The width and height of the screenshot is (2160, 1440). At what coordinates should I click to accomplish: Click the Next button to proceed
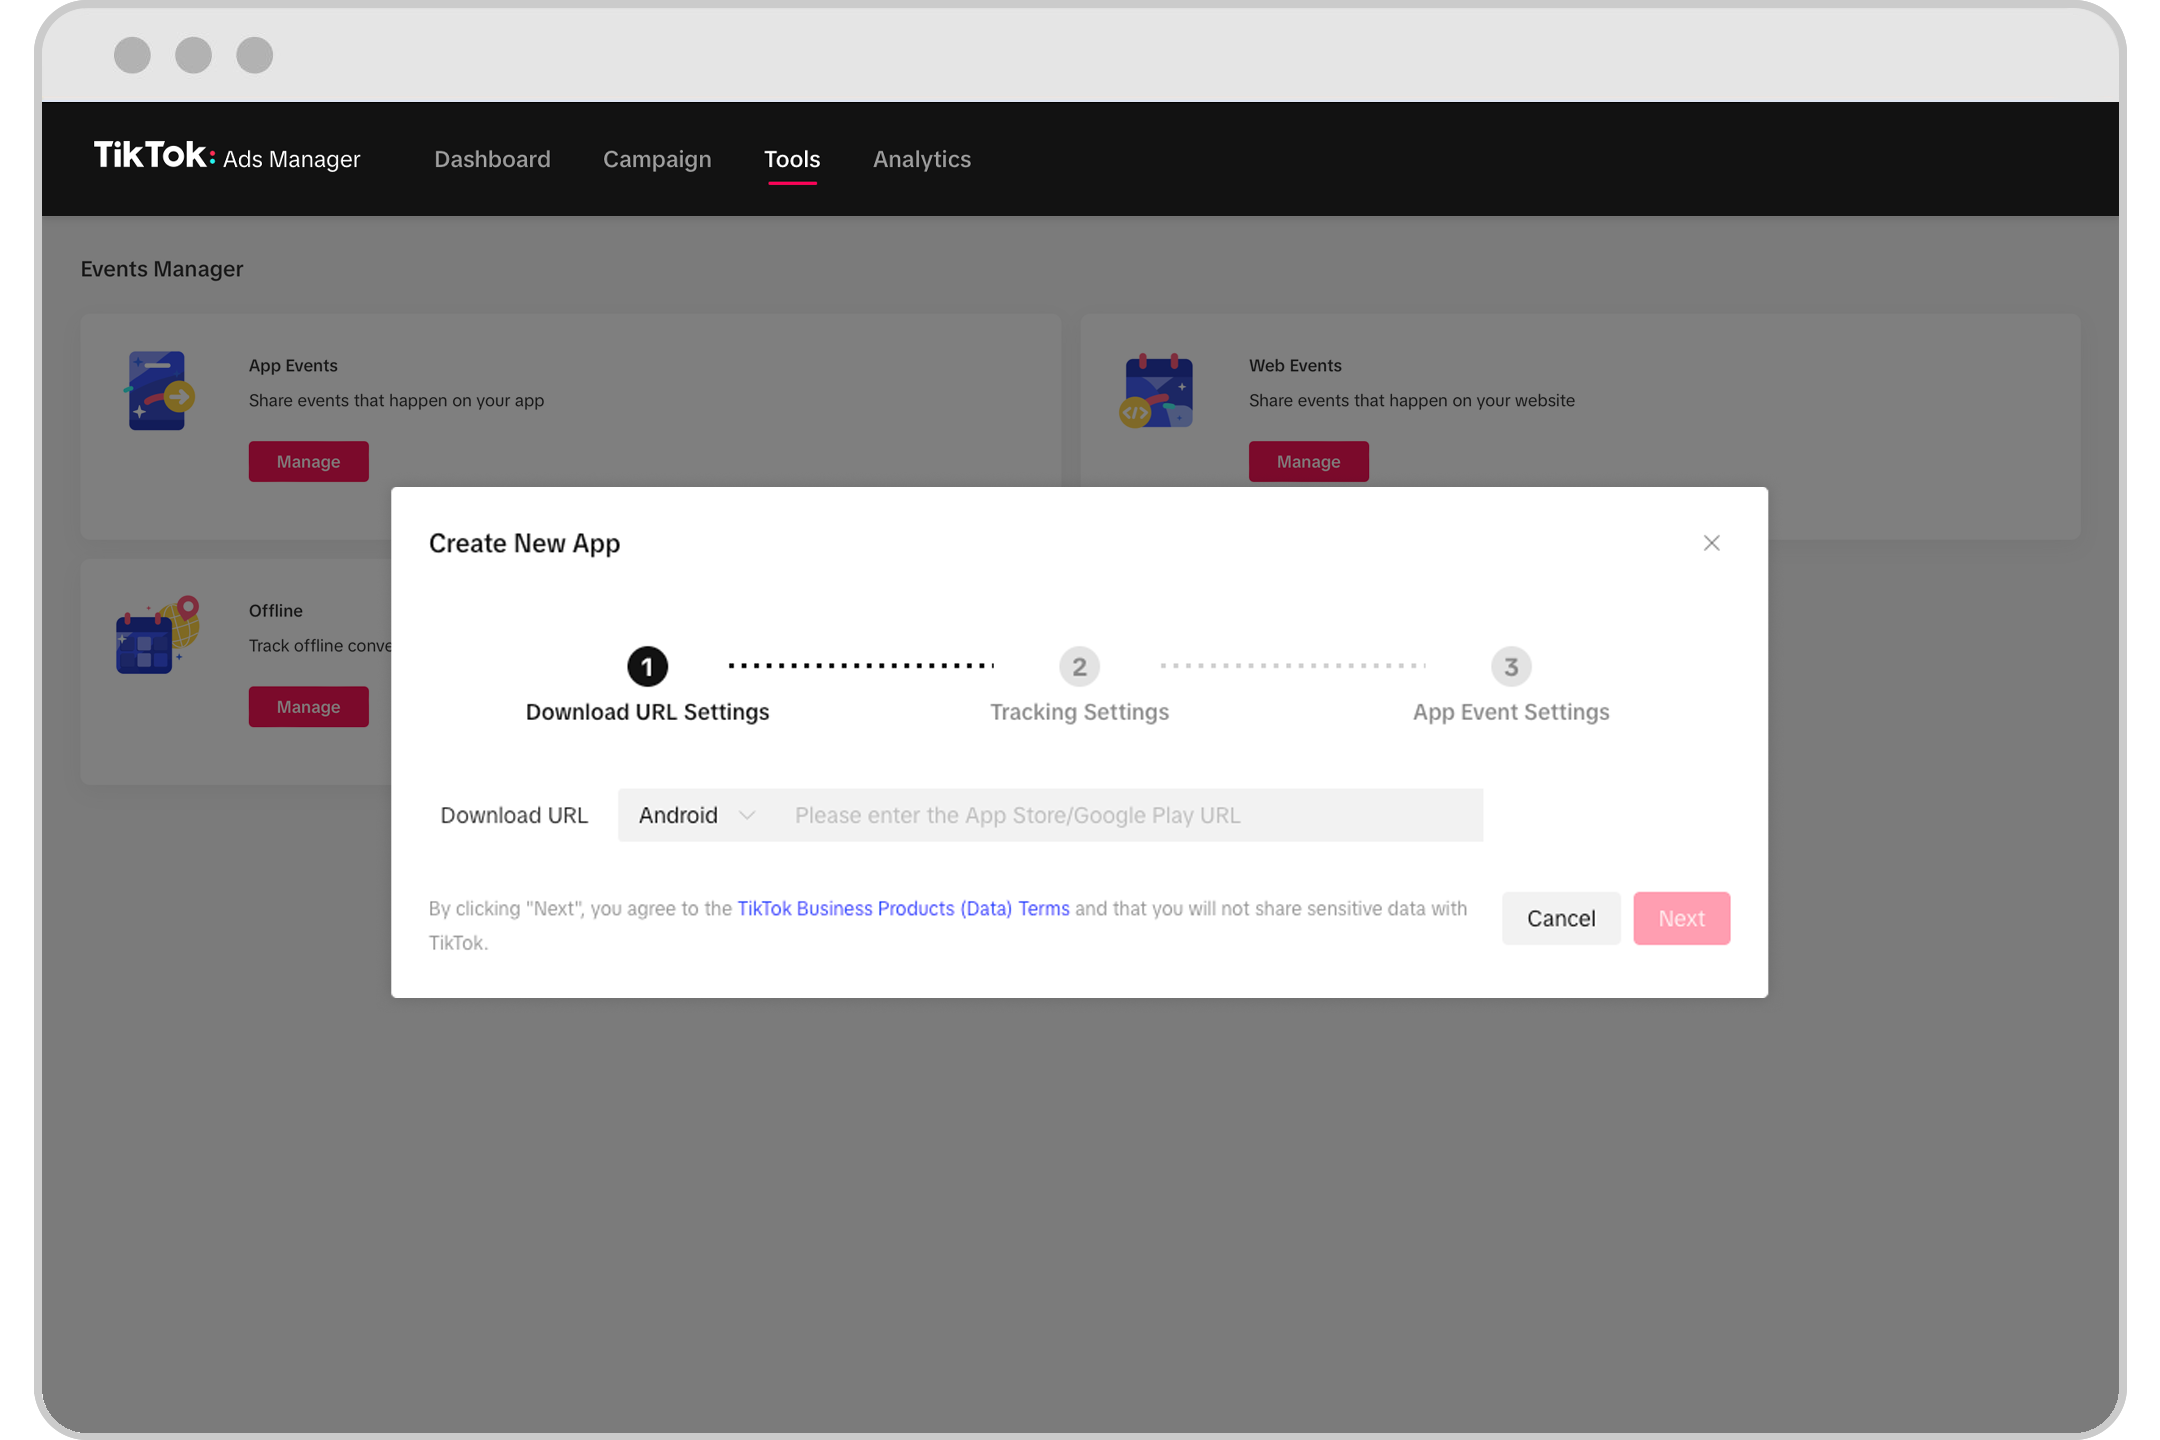point(1681,918)
